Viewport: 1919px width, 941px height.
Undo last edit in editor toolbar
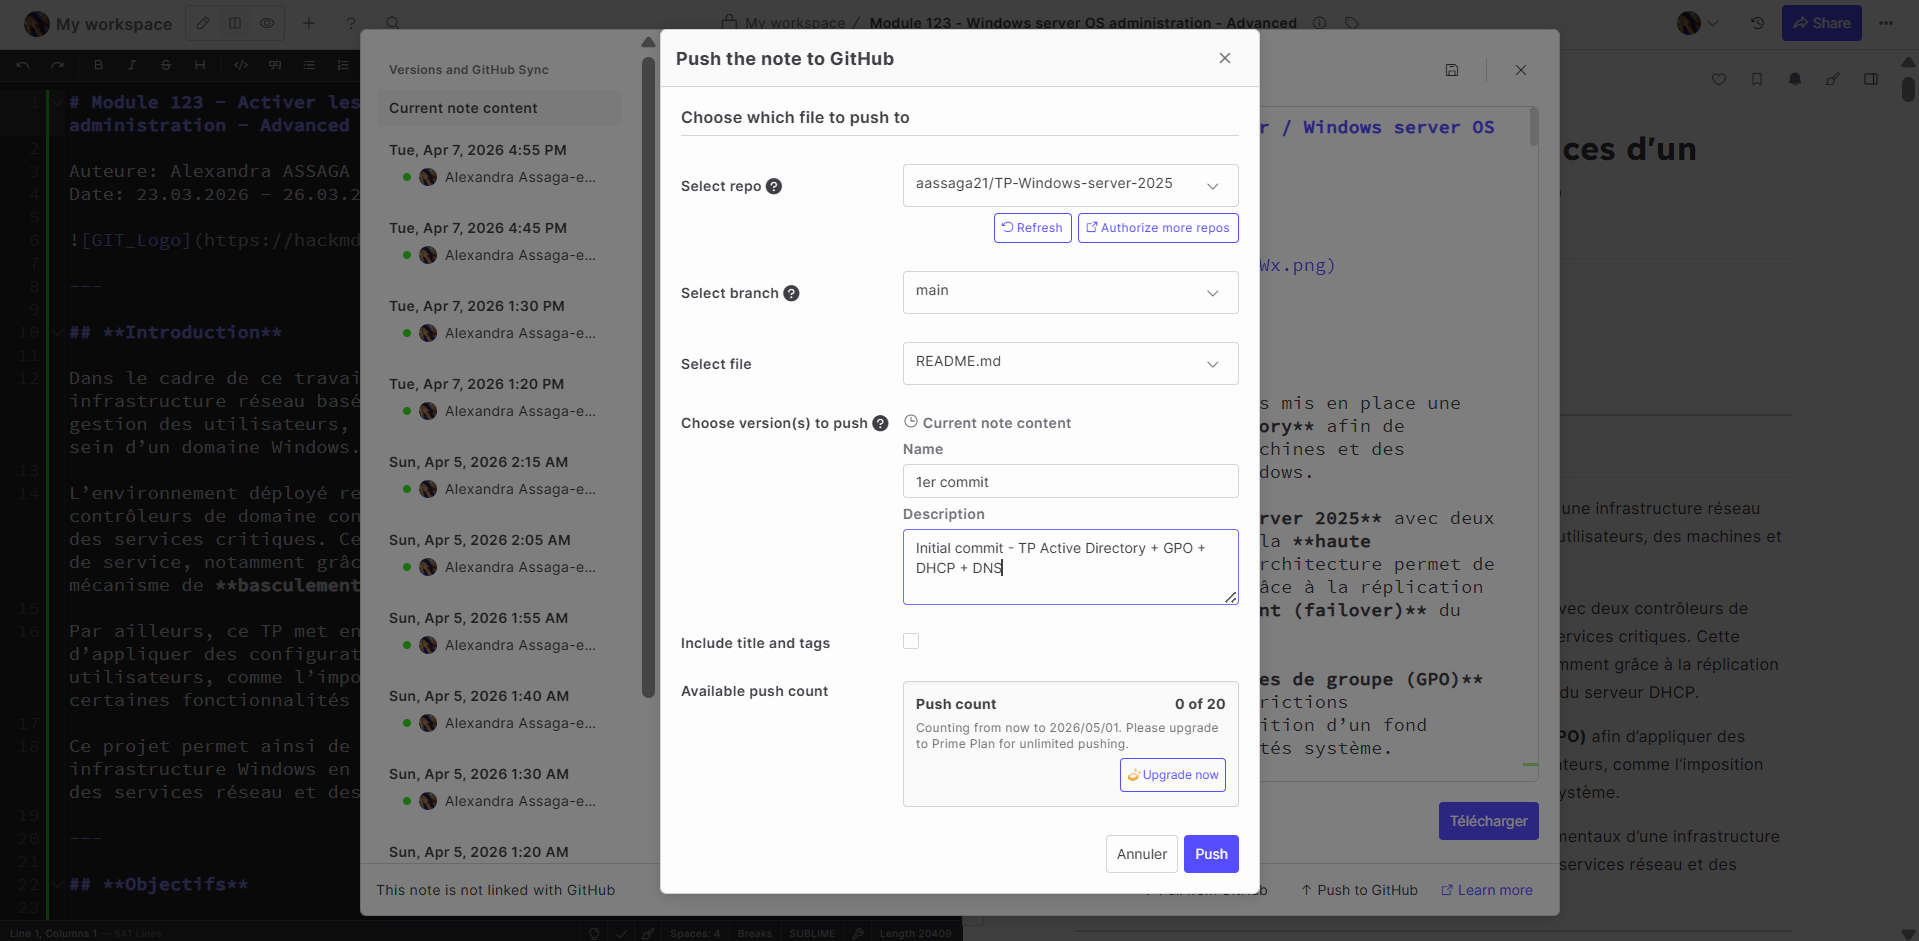click(23, 65)
